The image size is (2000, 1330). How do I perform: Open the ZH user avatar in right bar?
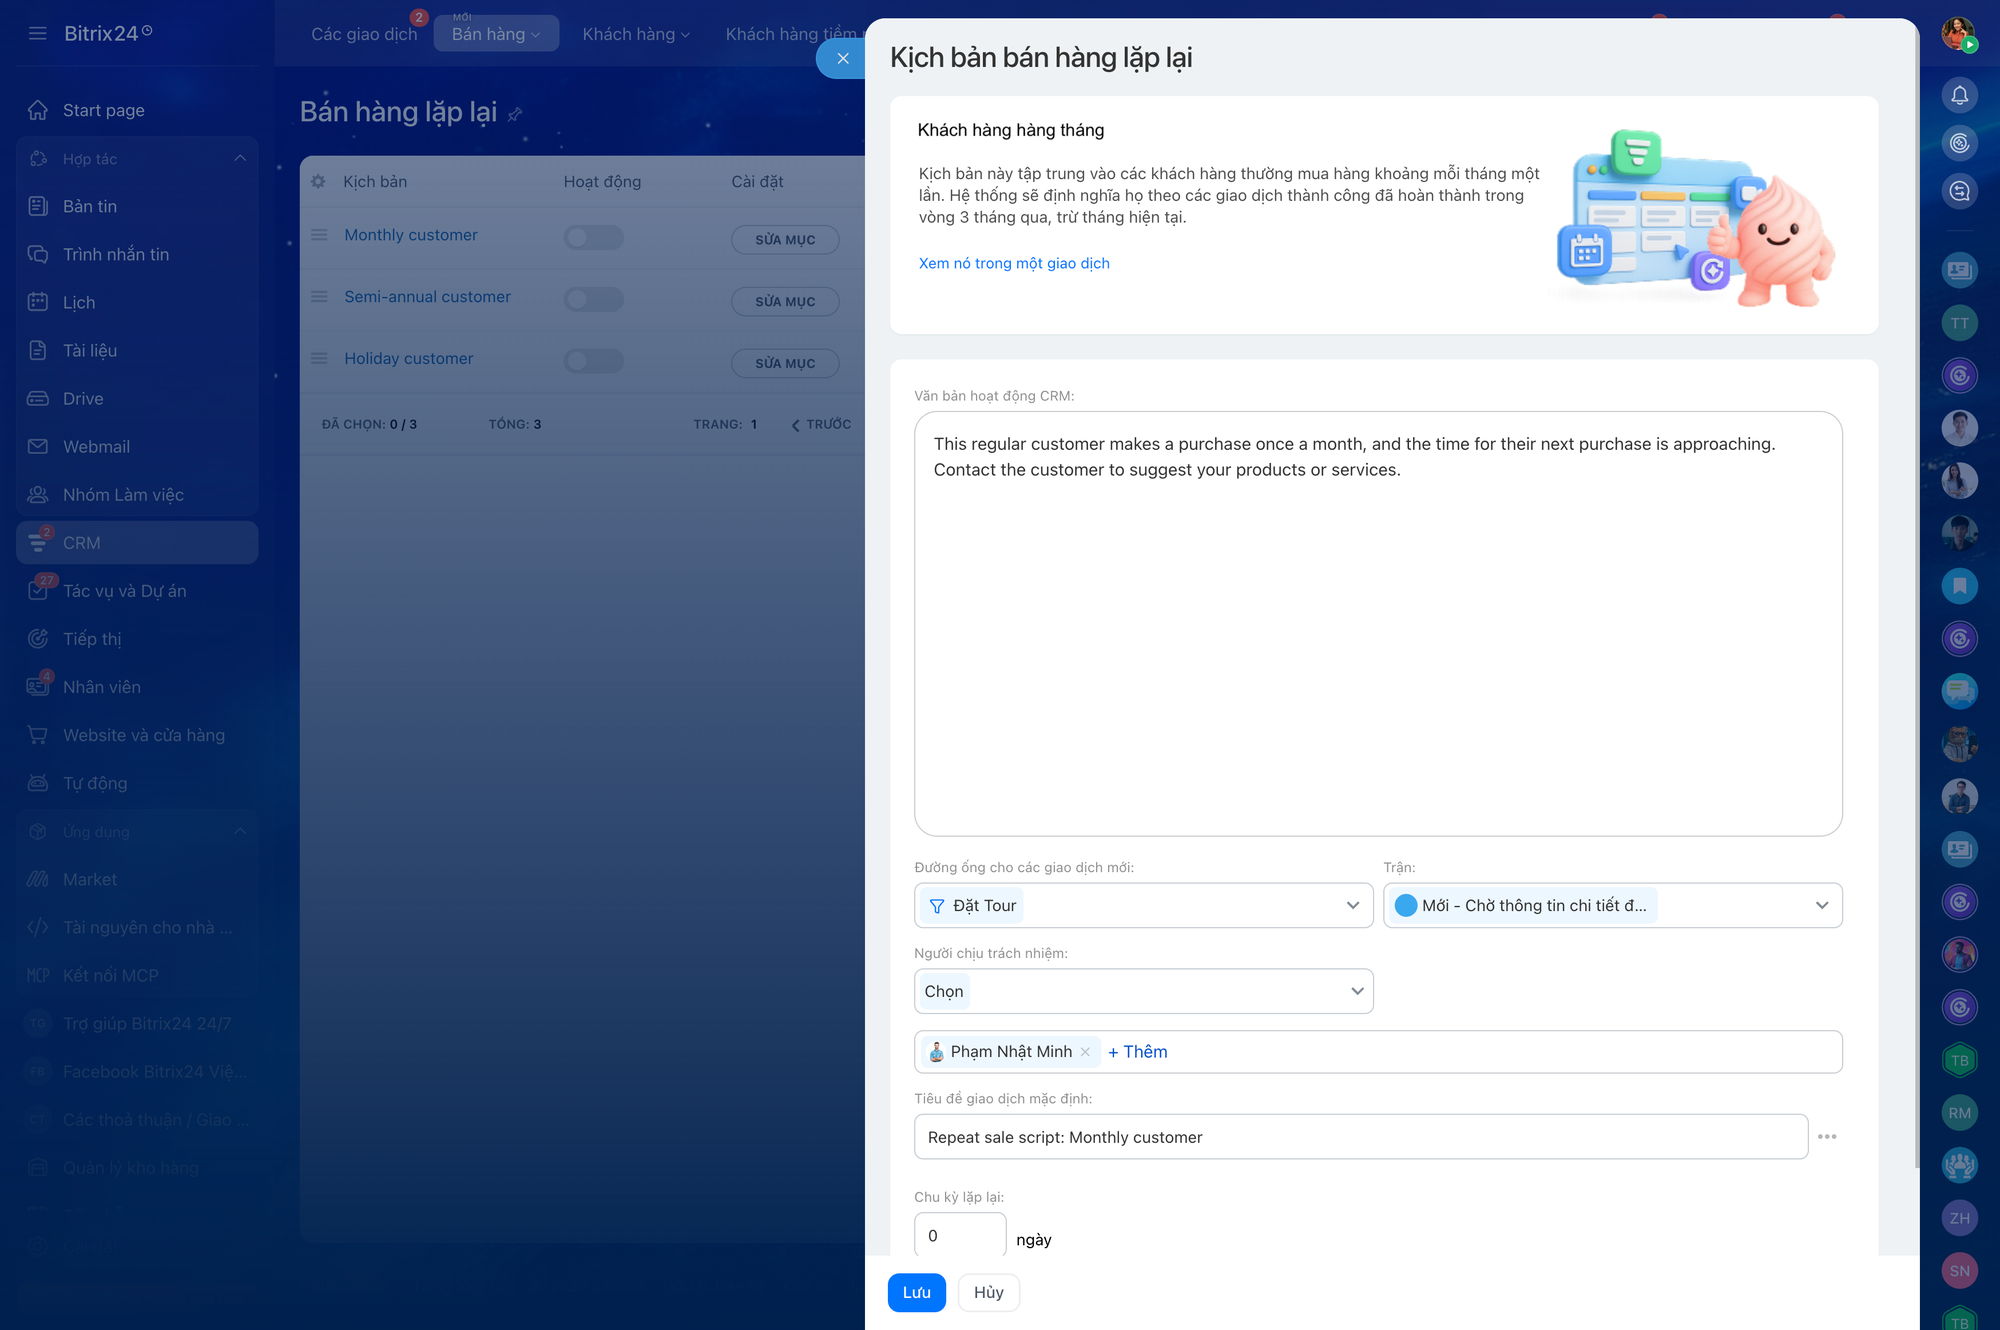coord(1959,1218)
